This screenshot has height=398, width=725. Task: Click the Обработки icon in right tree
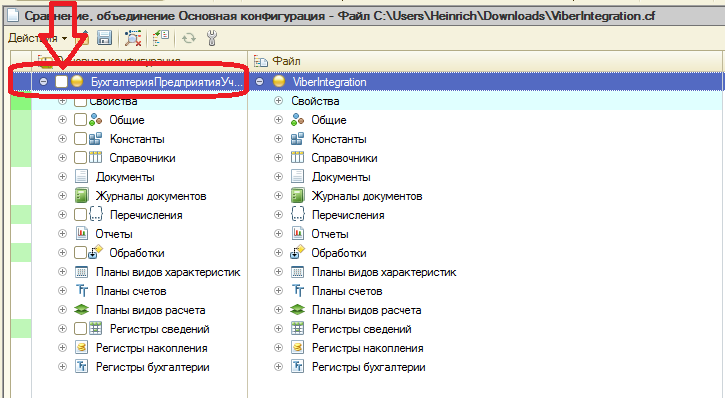(x=298, y=252)
